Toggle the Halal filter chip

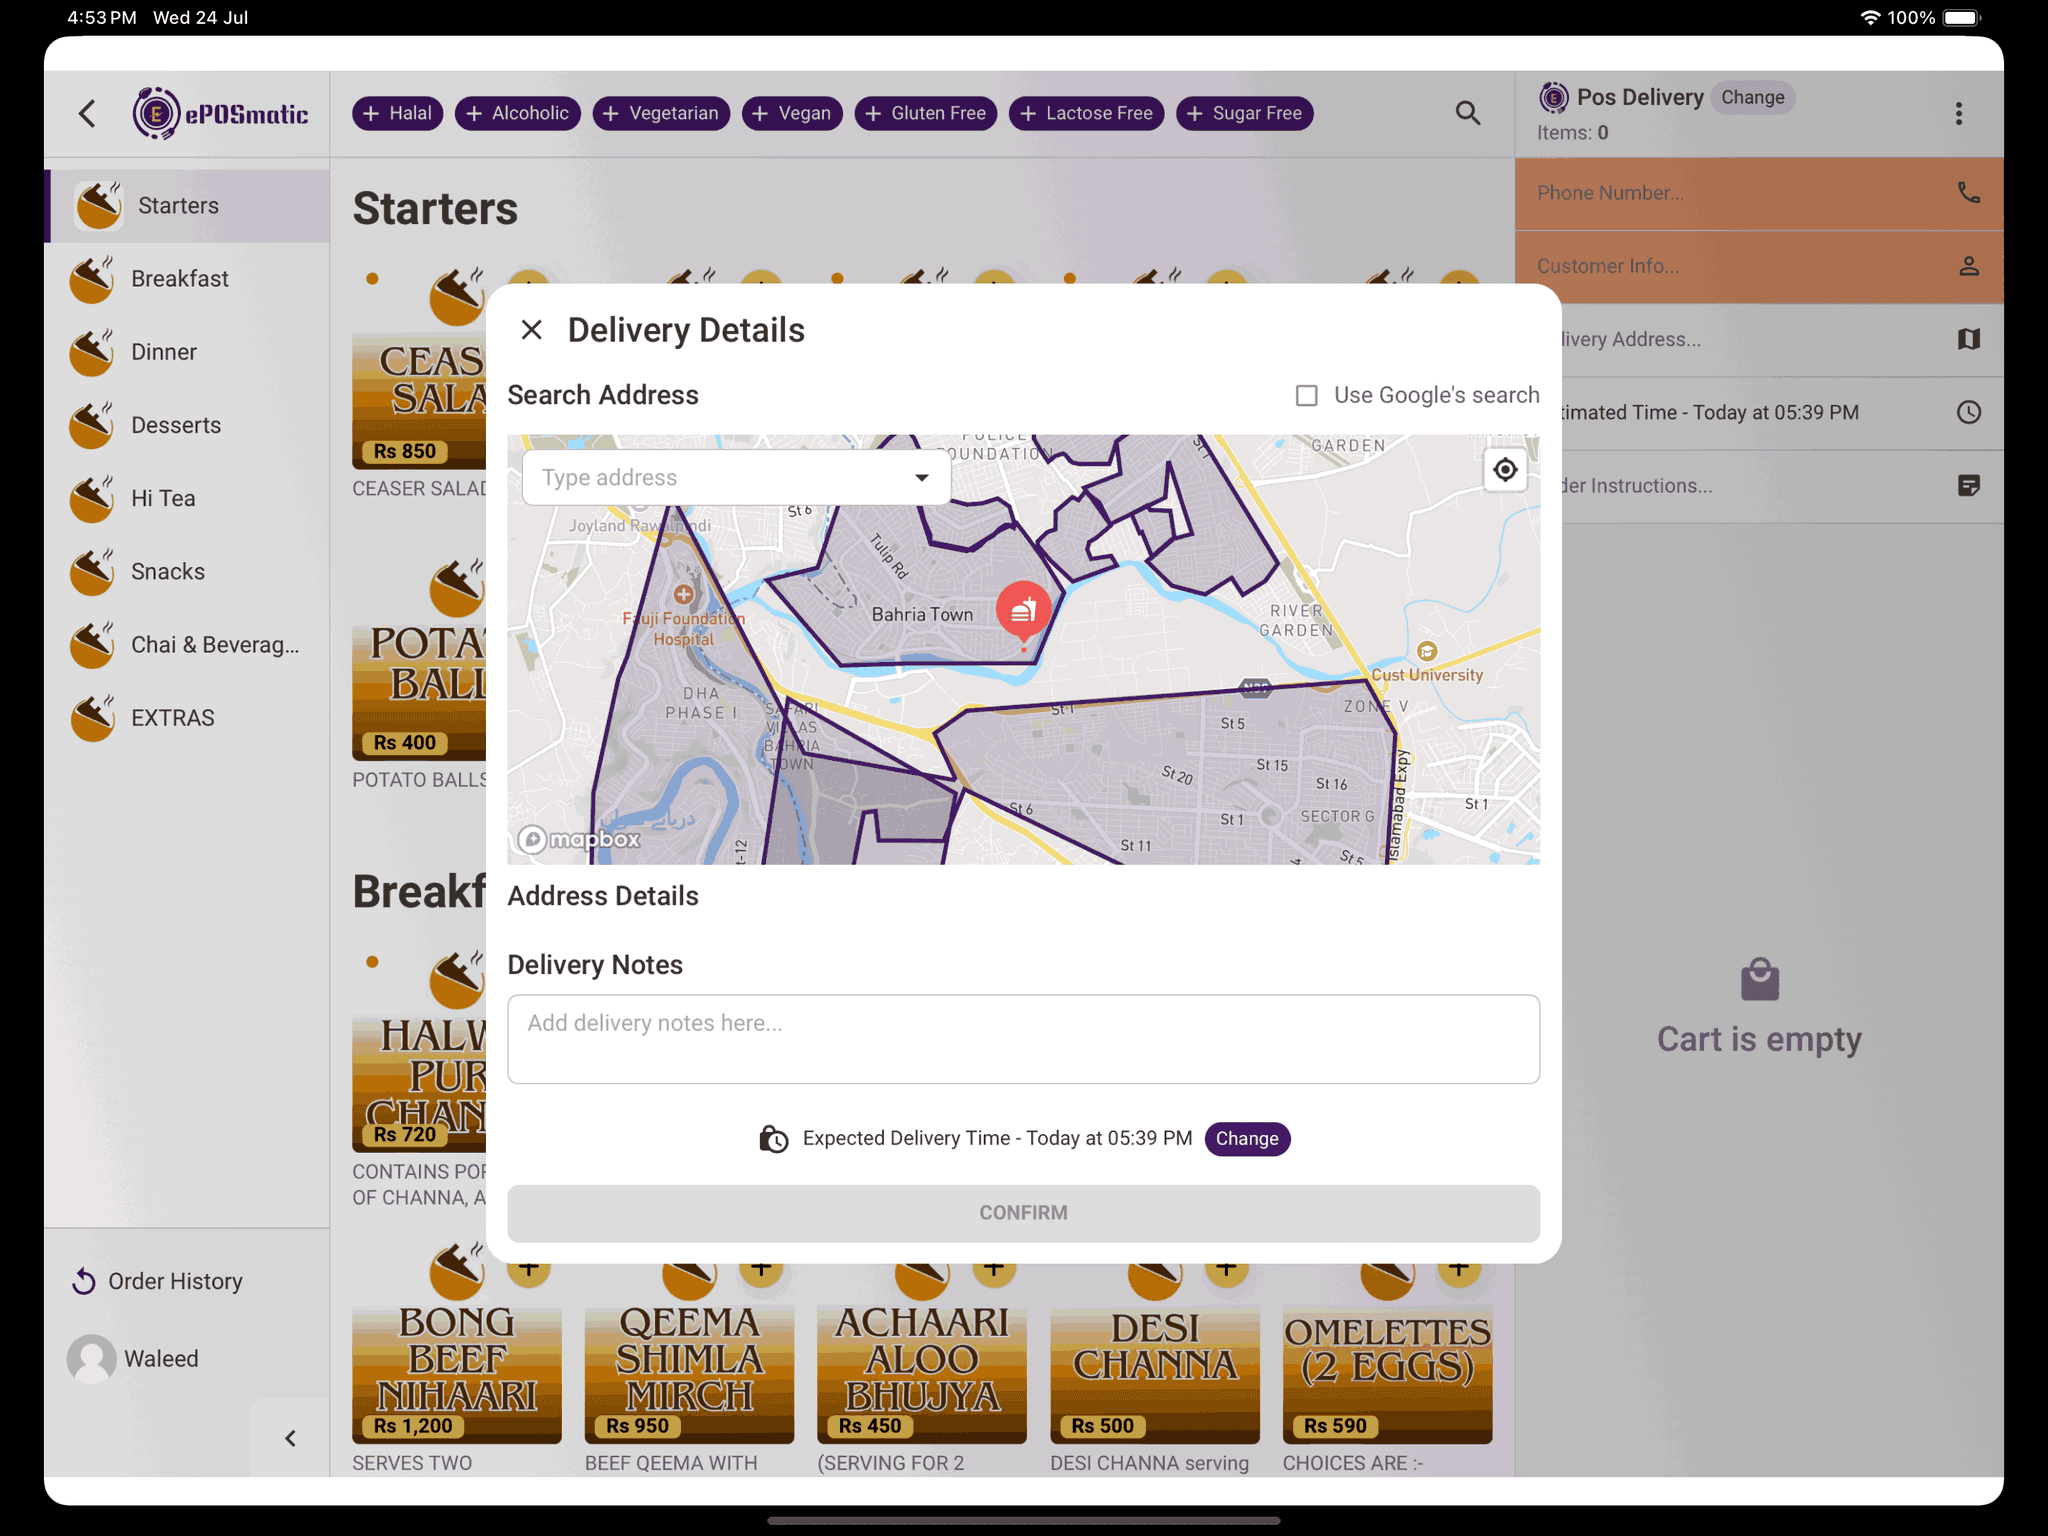coord(398,114)
